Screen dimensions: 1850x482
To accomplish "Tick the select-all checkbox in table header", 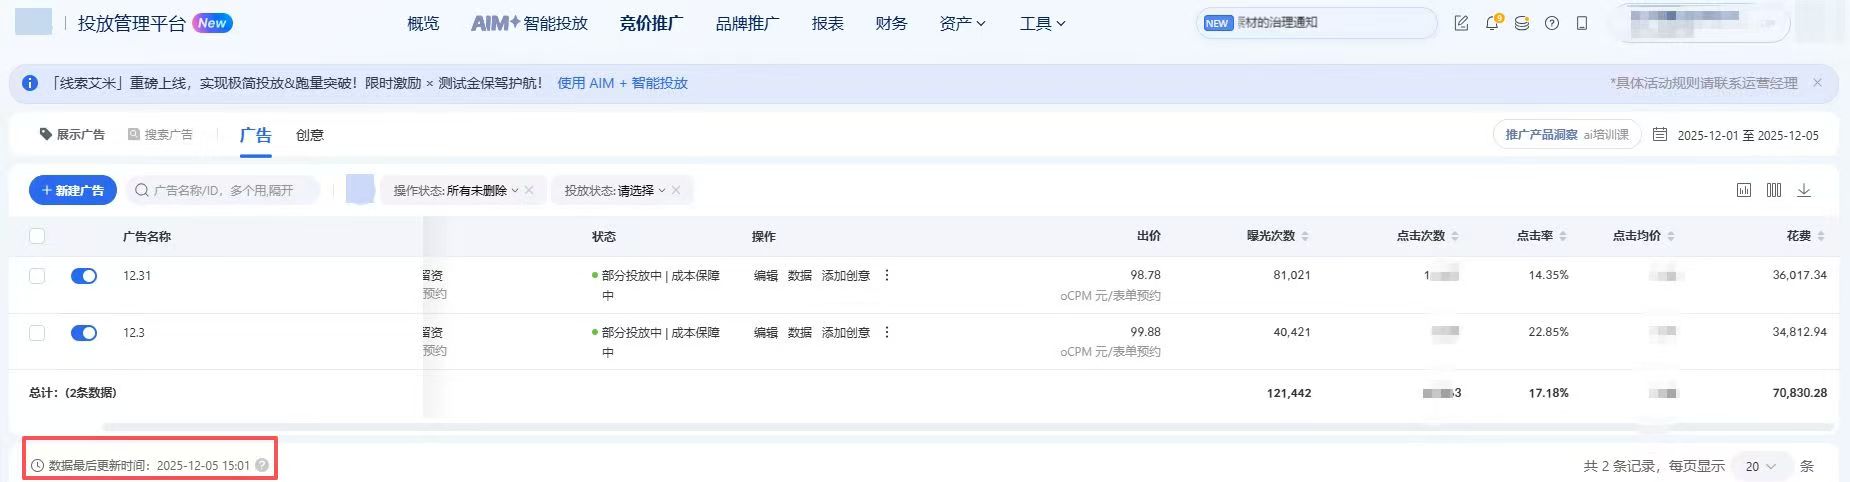I will point(37,236).
